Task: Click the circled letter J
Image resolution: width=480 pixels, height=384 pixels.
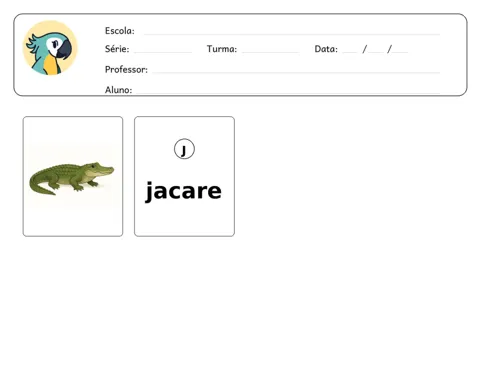Action: (x=184, y=149)
